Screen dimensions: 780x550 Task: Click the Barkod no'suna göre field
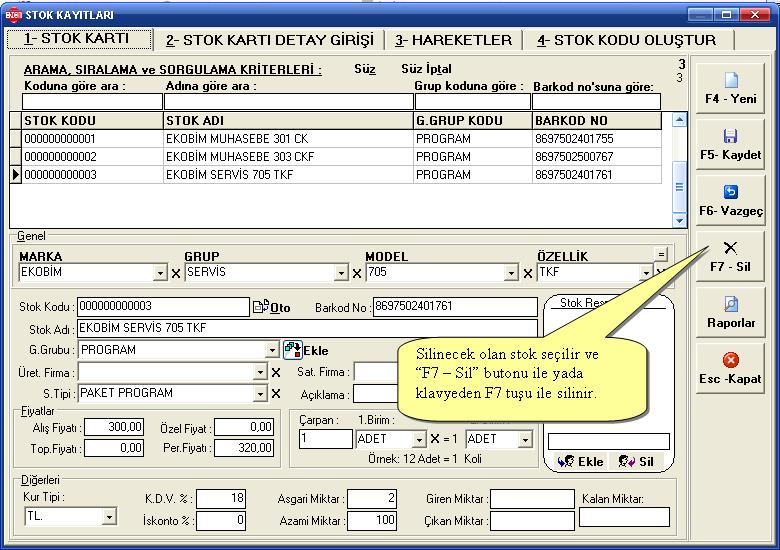point(596,101)
